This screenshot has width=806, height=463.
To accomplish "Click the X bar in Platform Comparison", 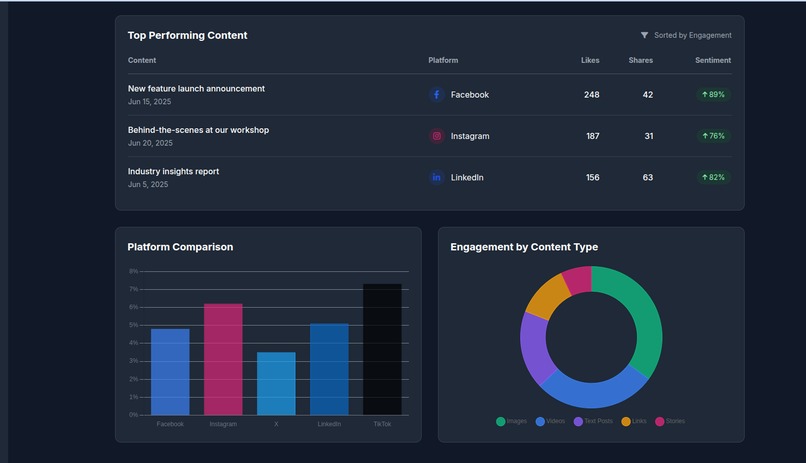I will click(x=276, y=383).
